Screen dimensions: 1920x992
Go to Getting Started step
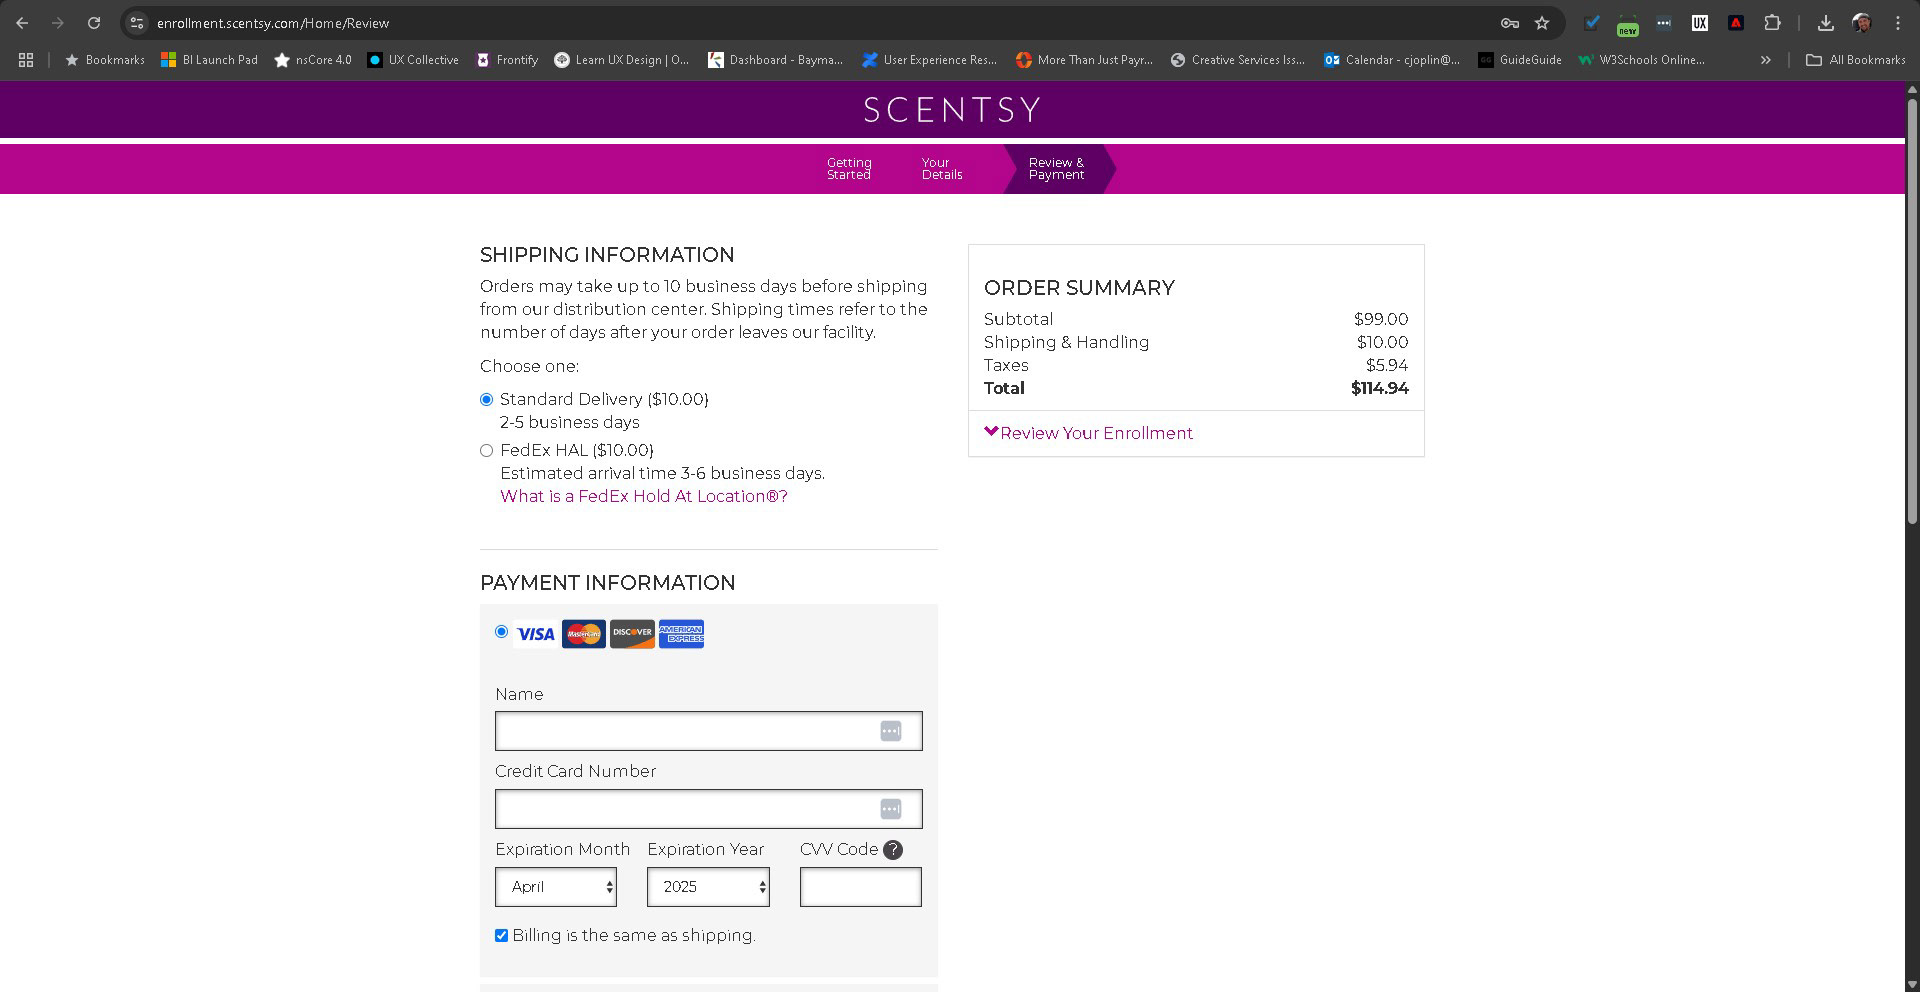[849, 169]
